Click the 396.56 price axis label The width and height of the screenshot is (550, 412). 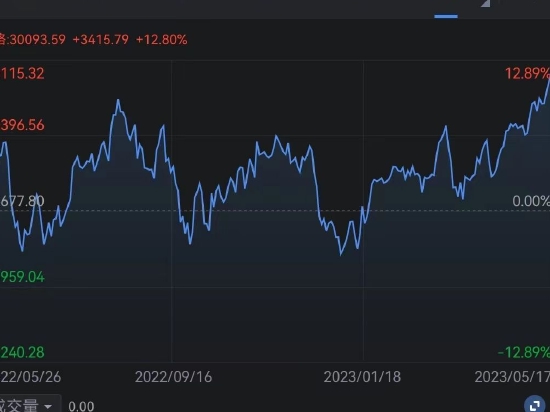(22, 125)
